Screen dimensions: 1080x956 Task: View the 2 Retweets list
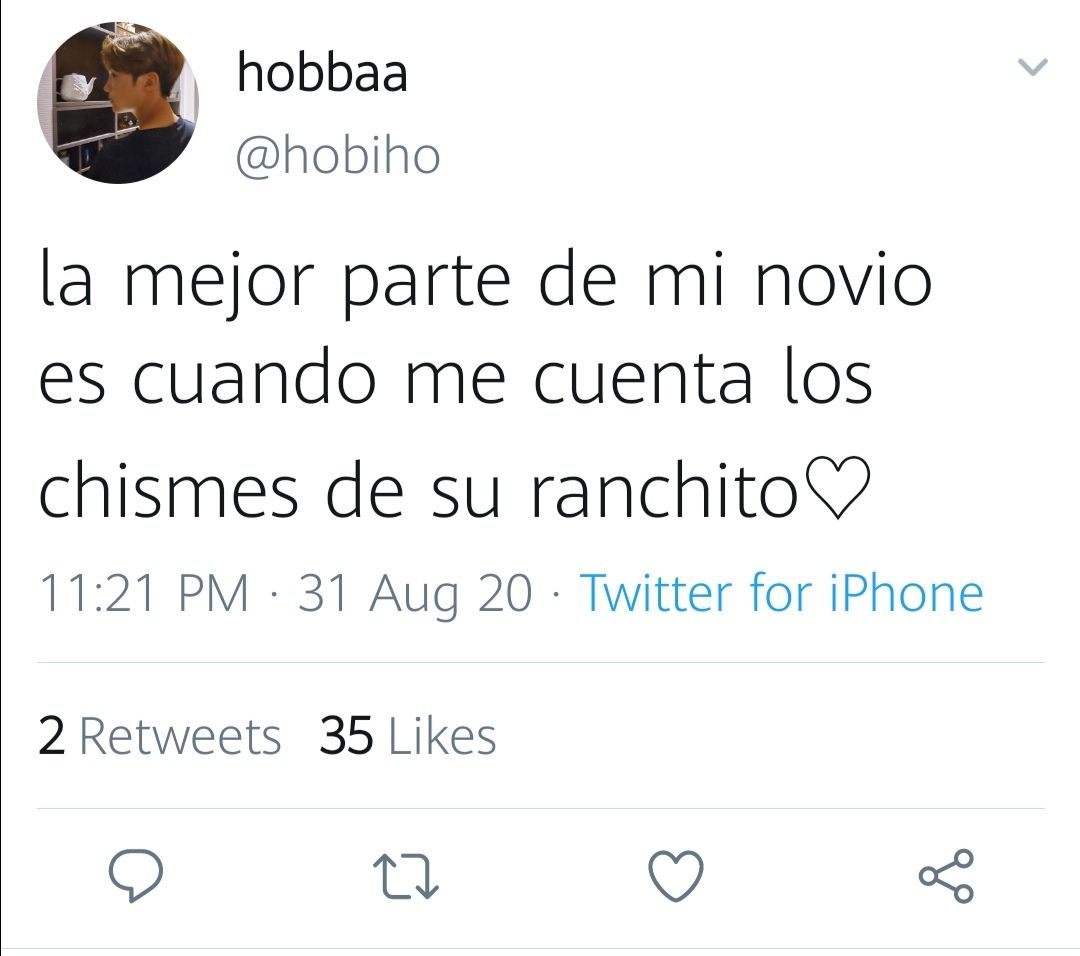click(x=160, y=736)
